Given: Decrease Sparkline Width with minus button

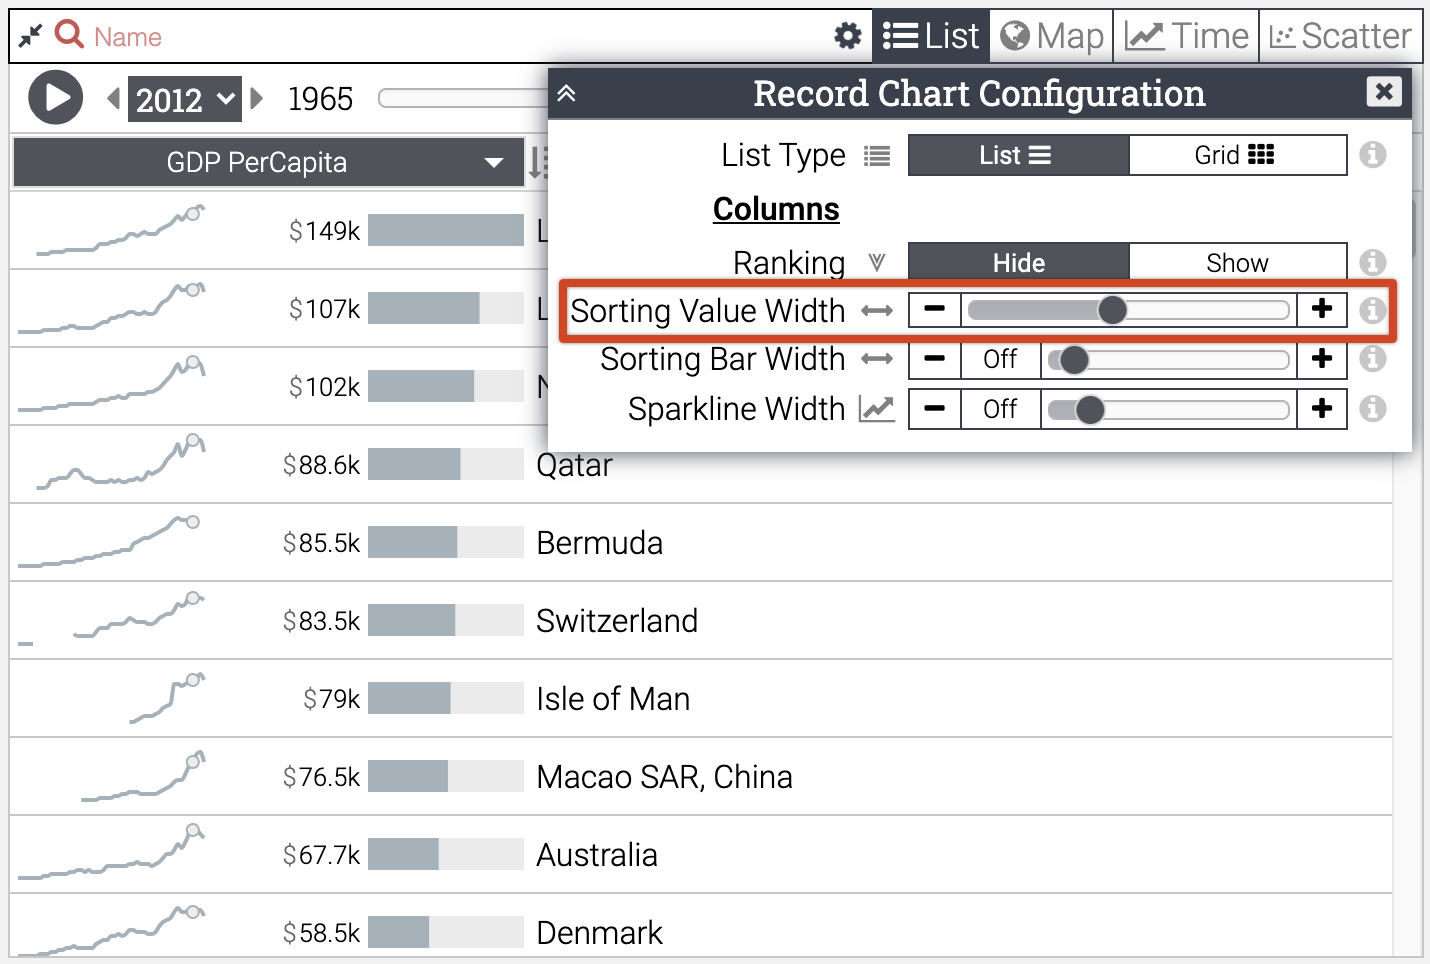Looking at the screenshot, I should (x=935, y=408).
